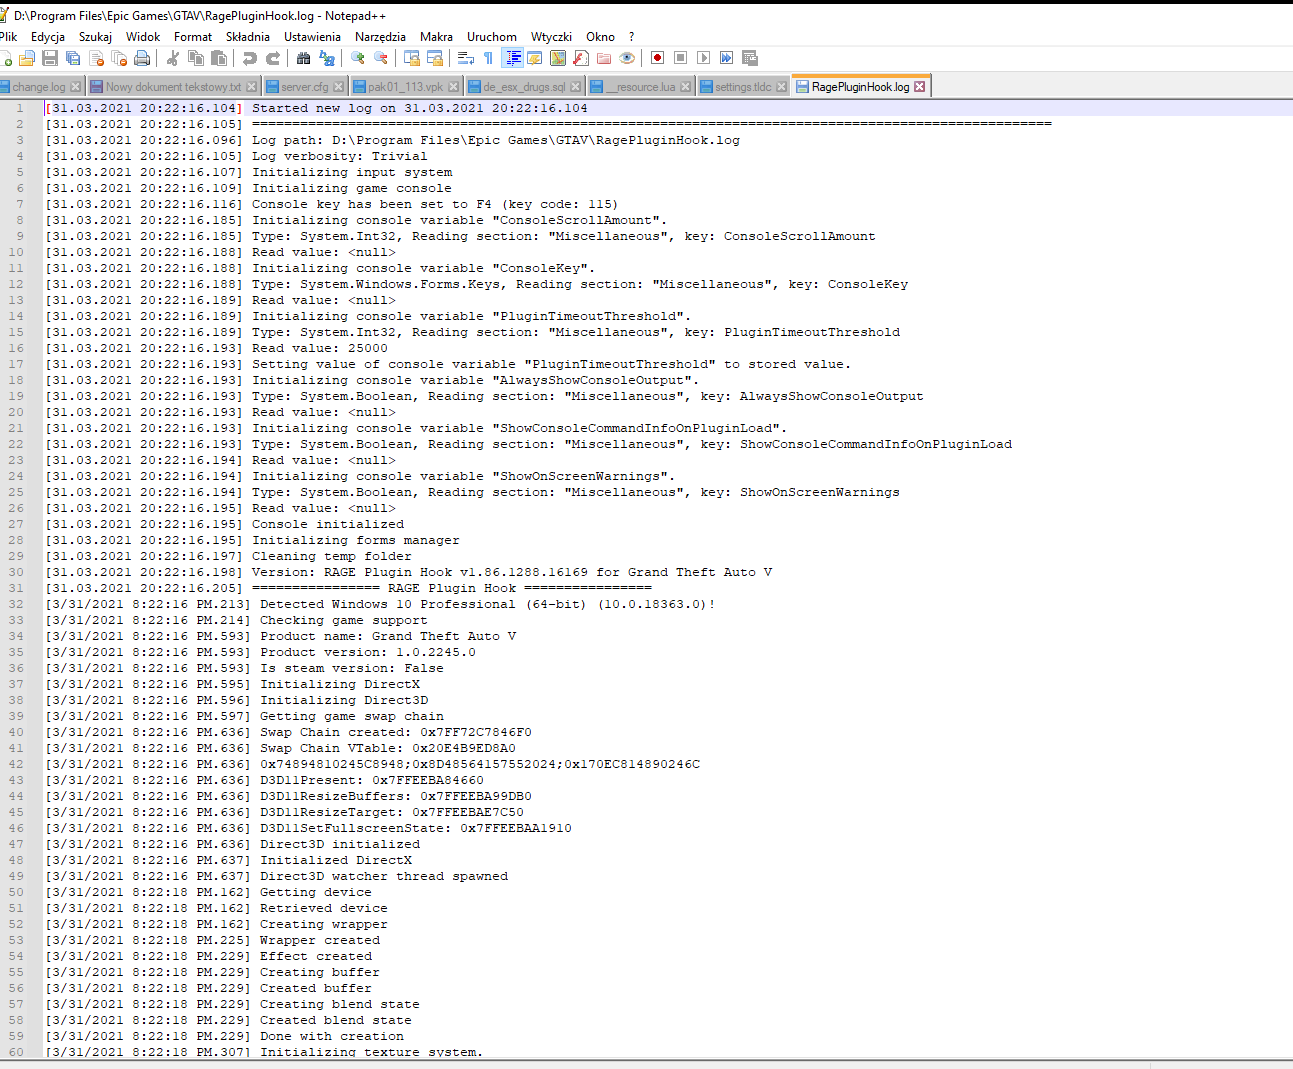Print the document using the printer icon

pos(142,58)
